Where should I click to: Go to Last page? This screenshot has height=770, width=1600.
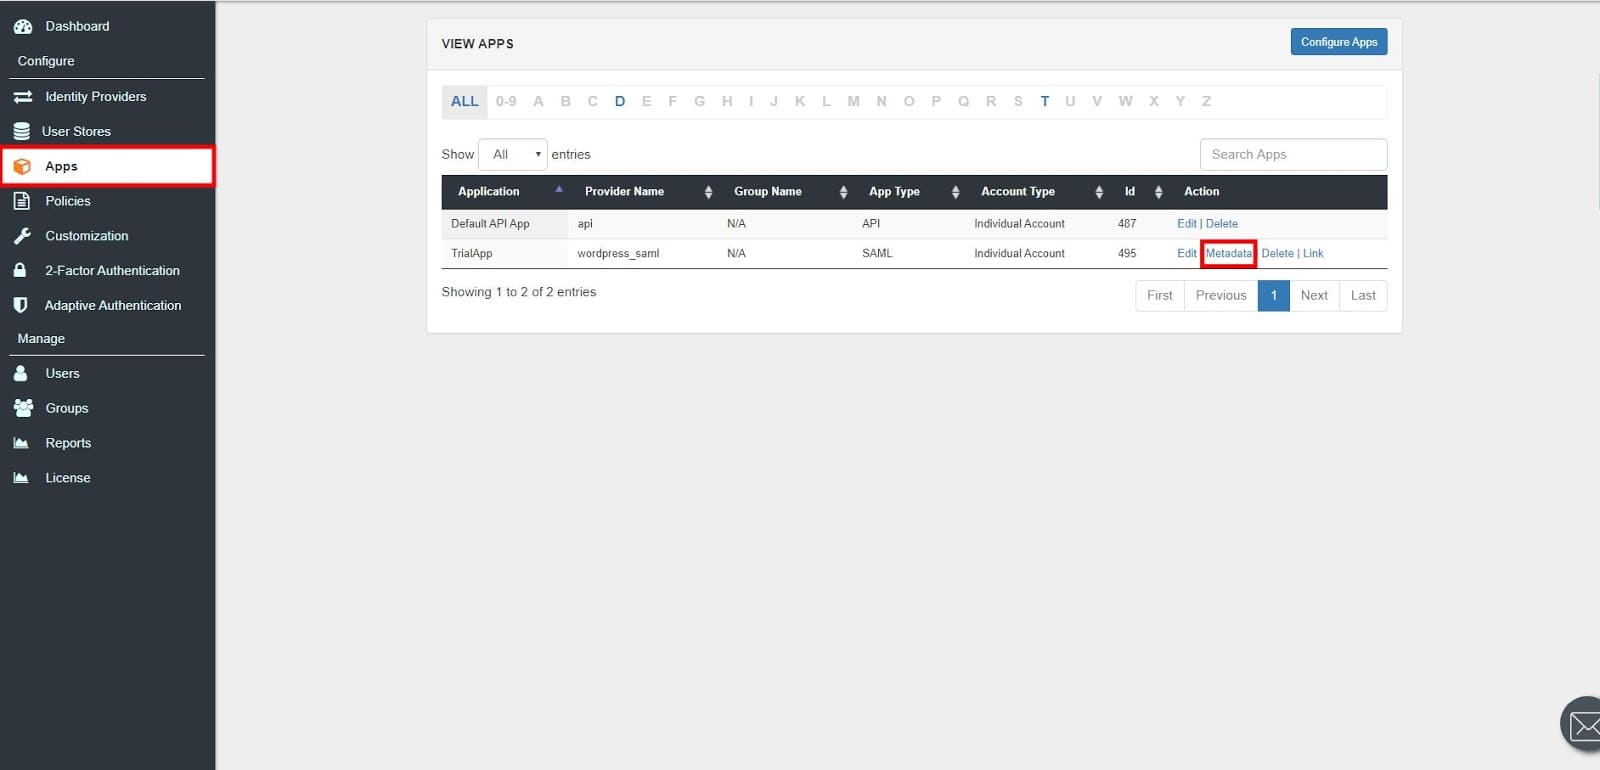click(x=1363, y=296)
